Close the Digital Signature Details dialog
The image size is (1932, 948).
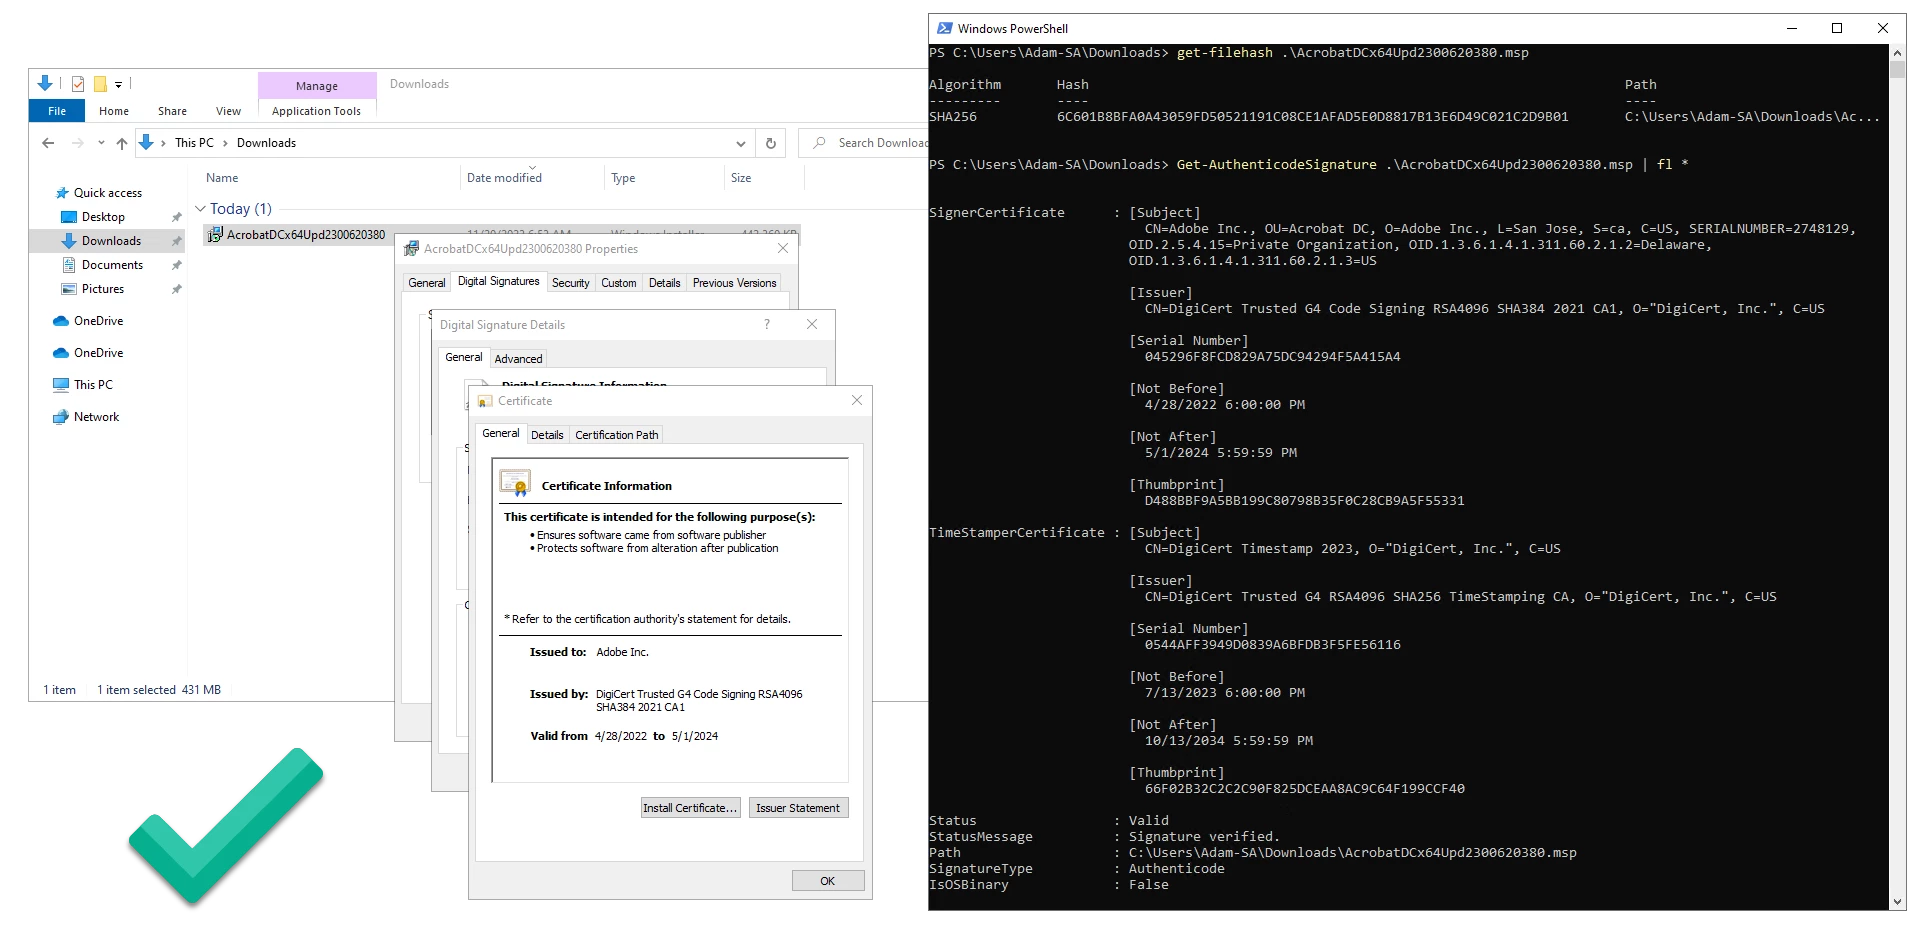(812, 324)
